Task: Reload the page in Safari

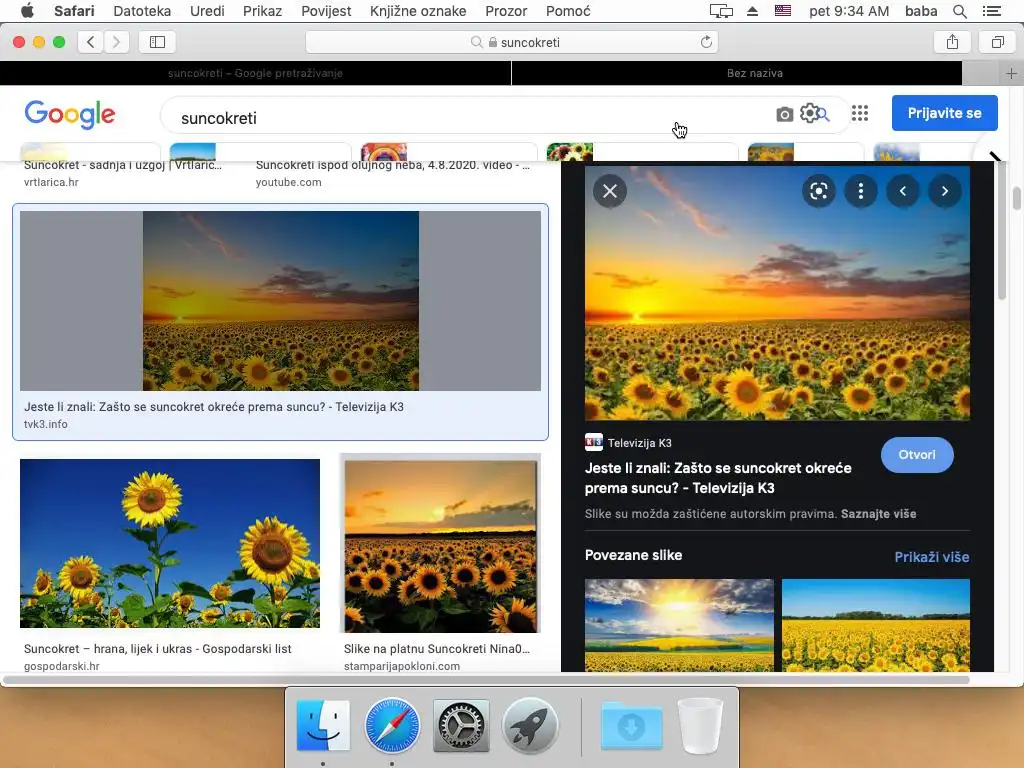Action: [706, 42]
